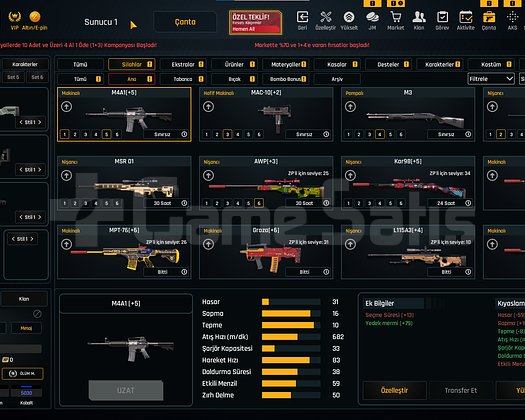The width and height of the screenshot is (525, 420).
Task: Toggle slot 4 on M3 card
Action: tap(380, 134)
